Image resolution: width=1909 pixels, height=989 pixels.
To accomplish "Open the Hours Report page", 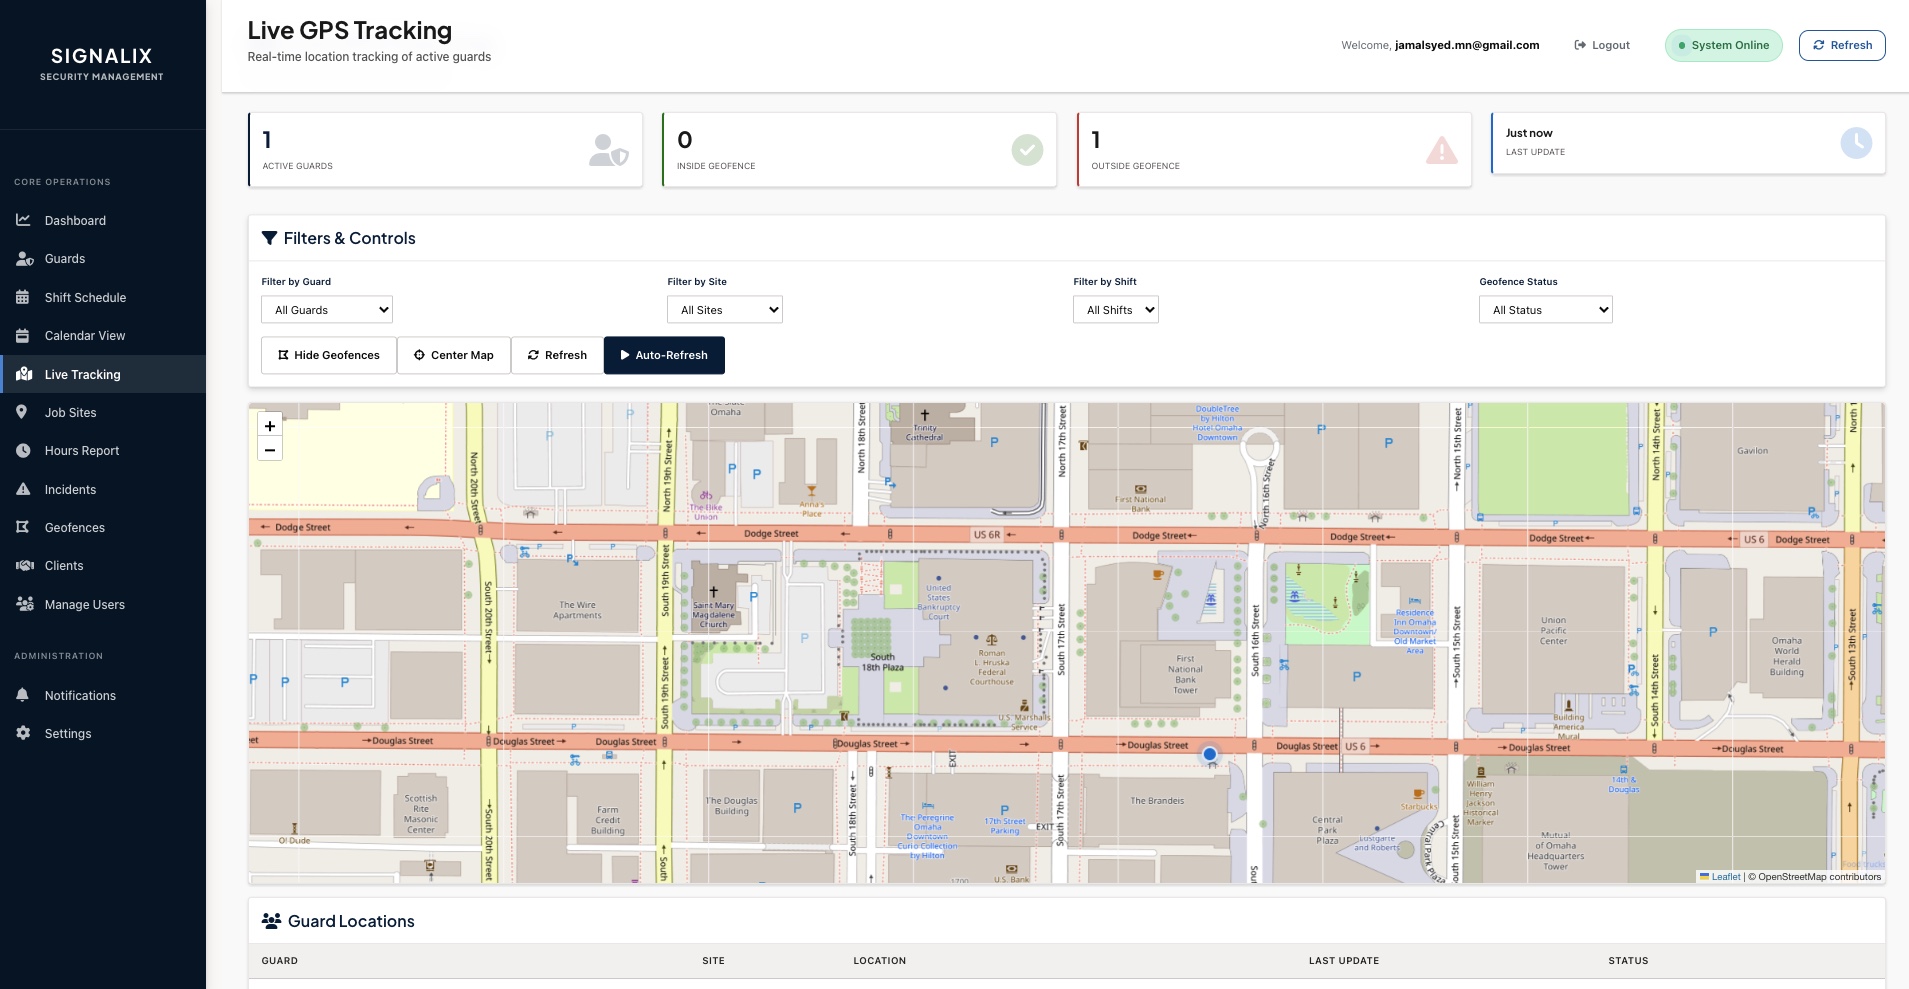I will tap(83, 450).
